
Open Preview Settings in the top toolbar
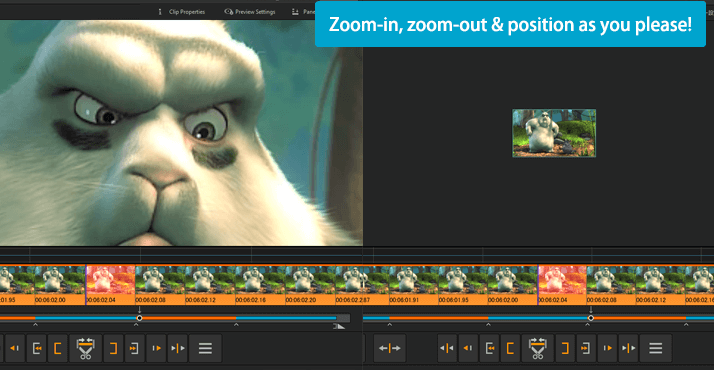(255, 12)
